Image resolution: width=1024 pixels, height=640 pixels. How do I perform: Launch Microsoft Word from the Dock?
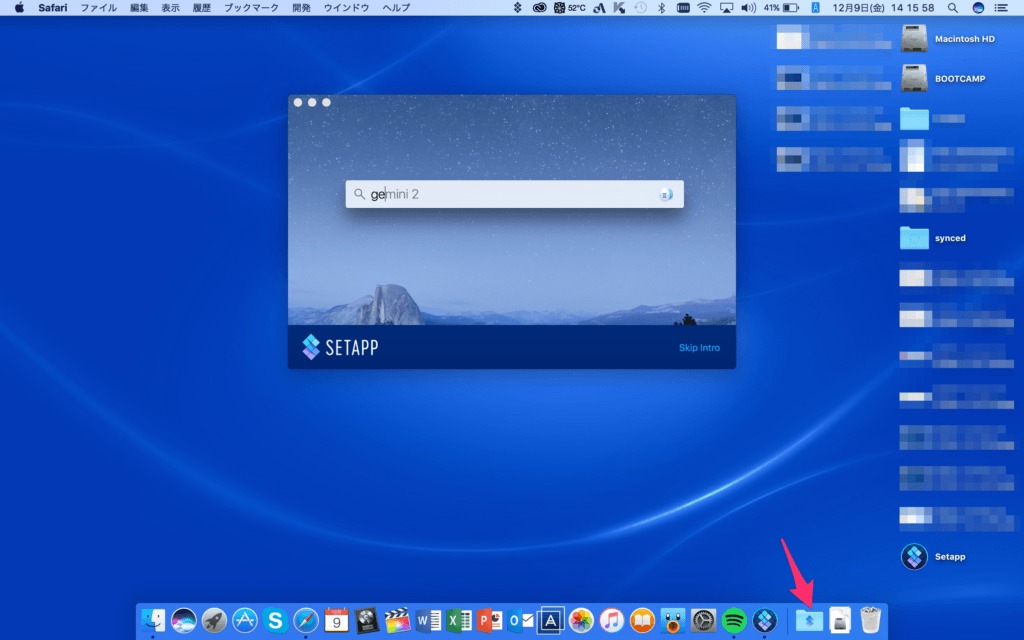click(x=428, y=620)
